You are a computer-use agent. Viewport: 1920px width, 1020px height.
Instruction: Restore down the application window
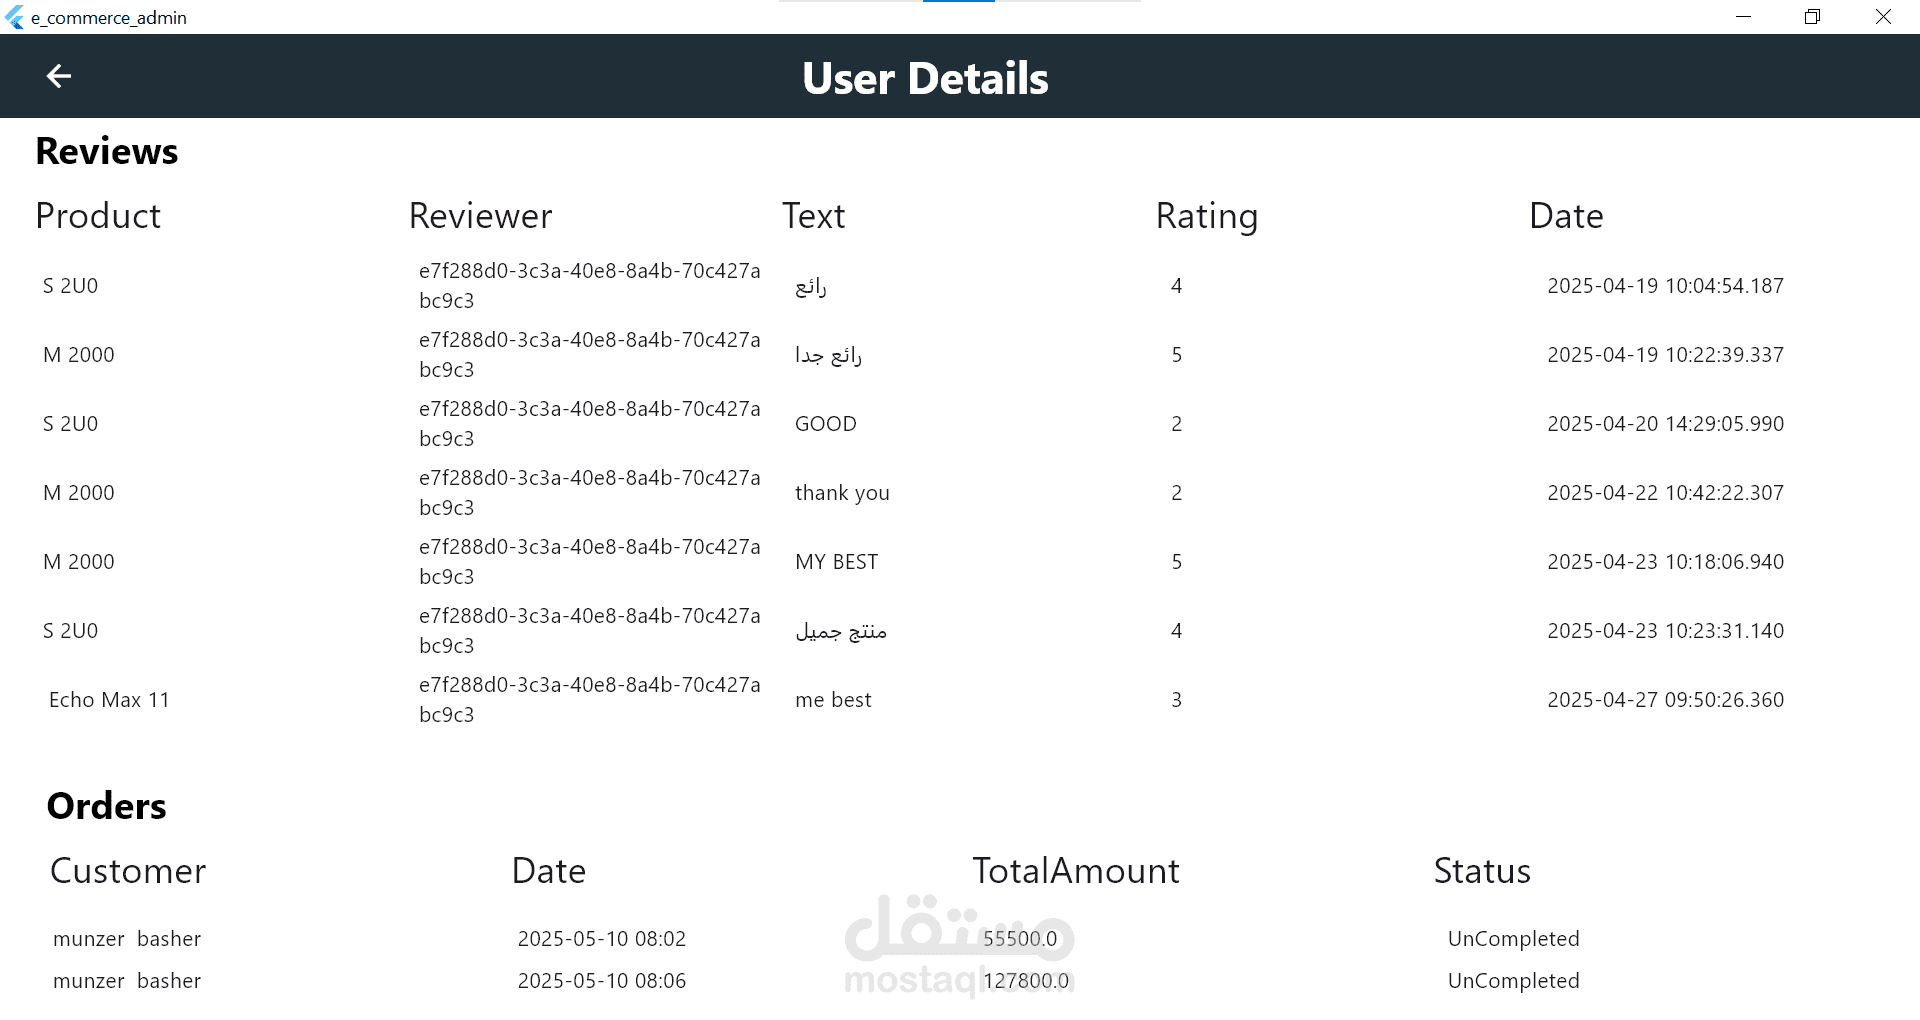1812,17
